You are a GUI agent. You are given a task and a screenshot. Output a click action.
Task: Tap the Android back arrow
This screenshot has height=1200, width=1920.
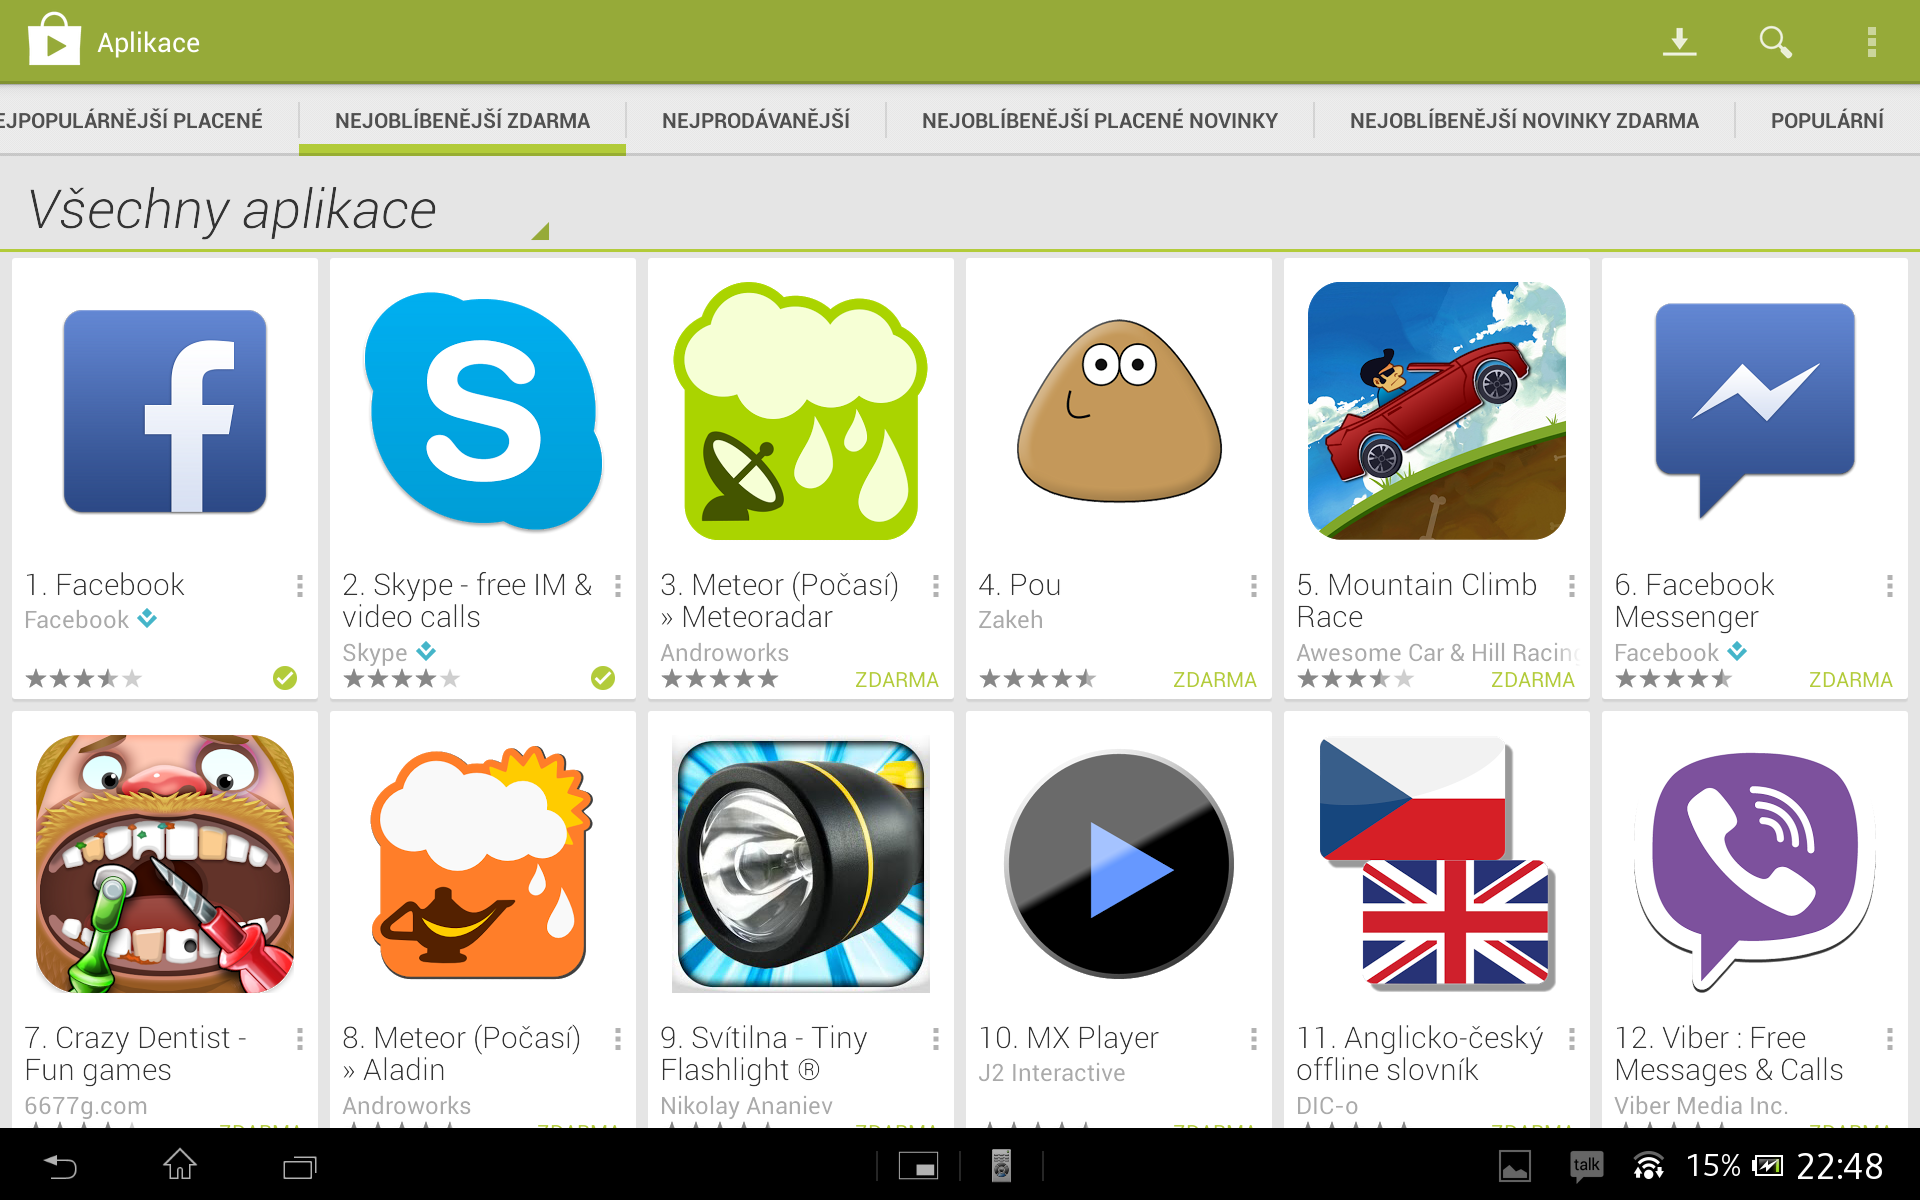coord(60,1166)
